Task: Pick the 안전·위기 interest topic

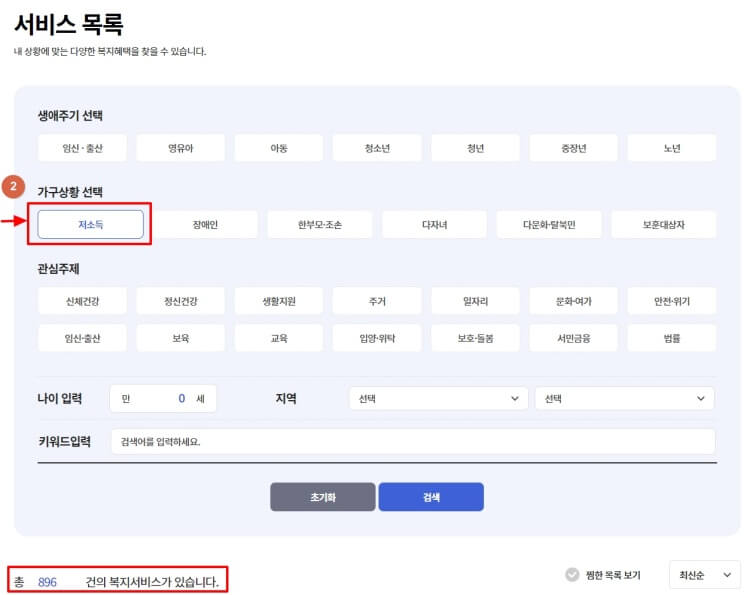Action: 672,301
